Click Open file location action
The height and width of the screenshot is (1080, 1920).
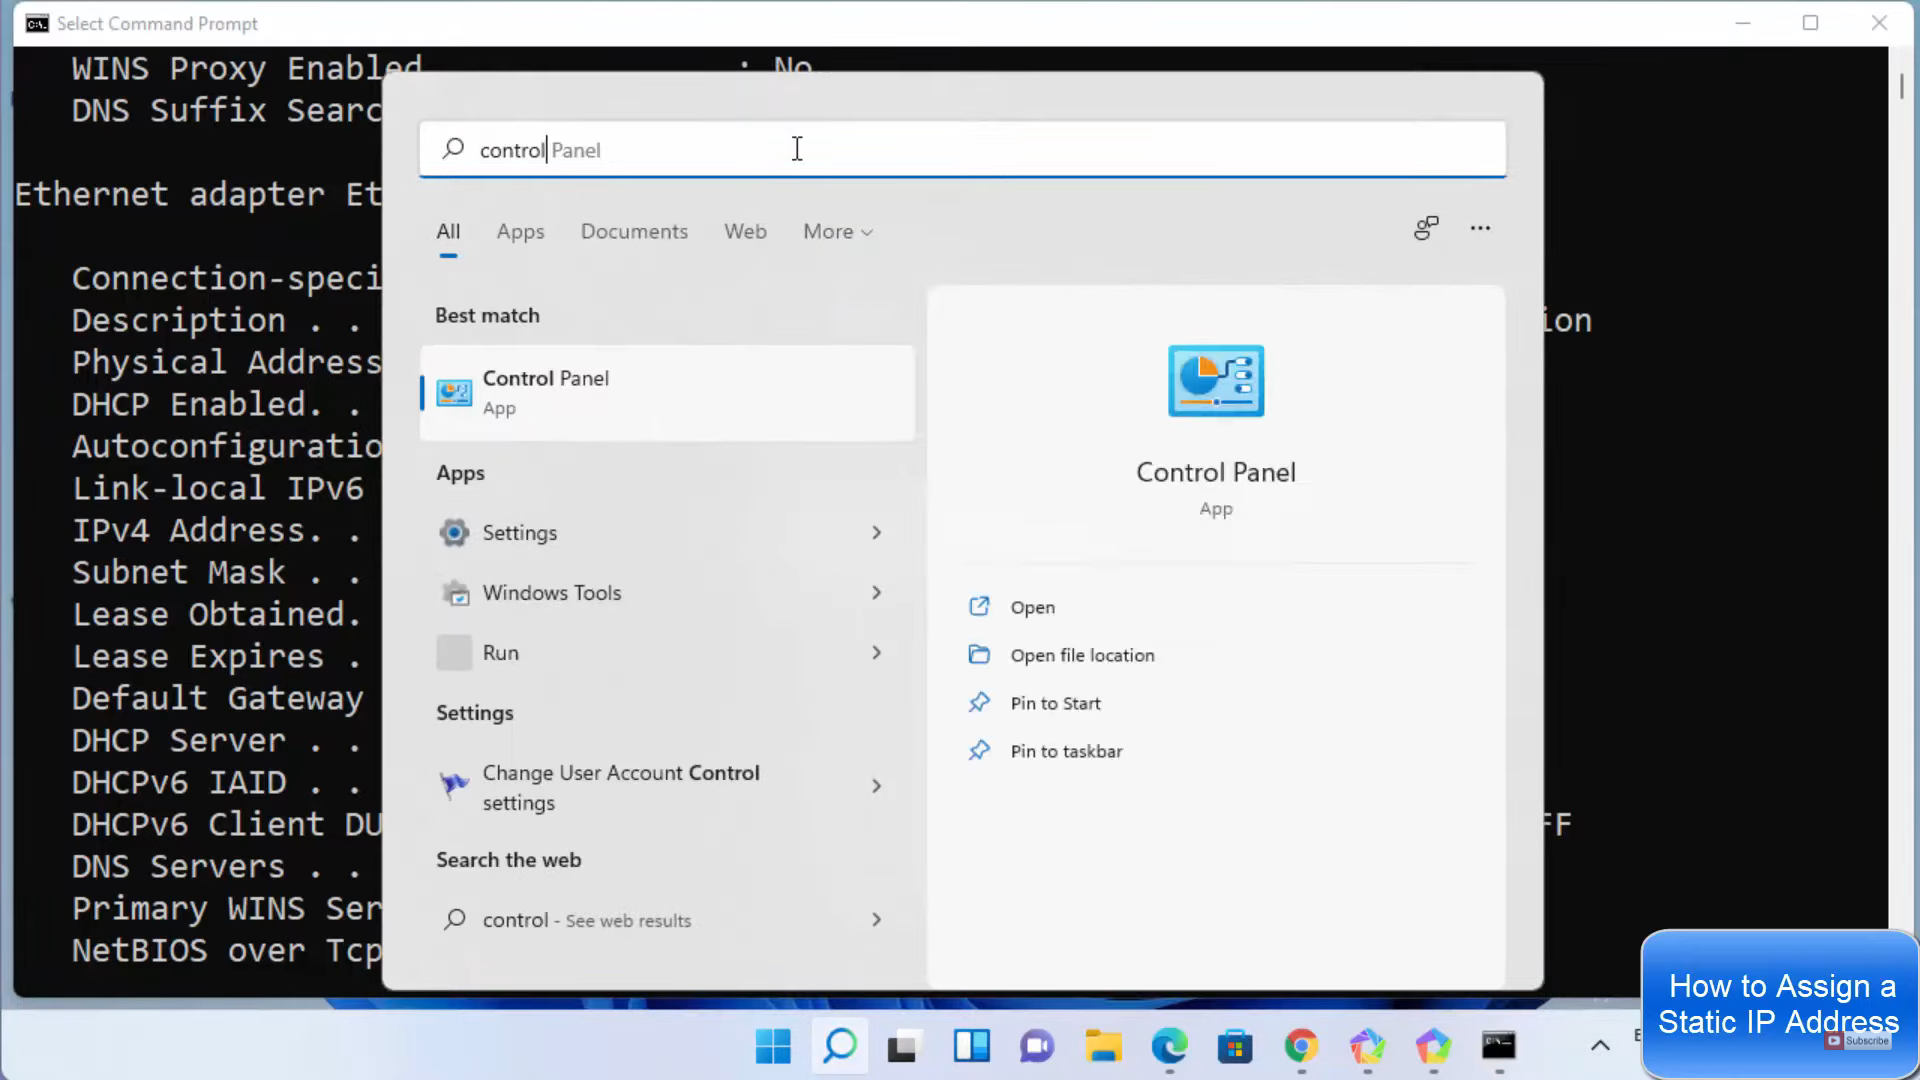tap(1082, 655)
